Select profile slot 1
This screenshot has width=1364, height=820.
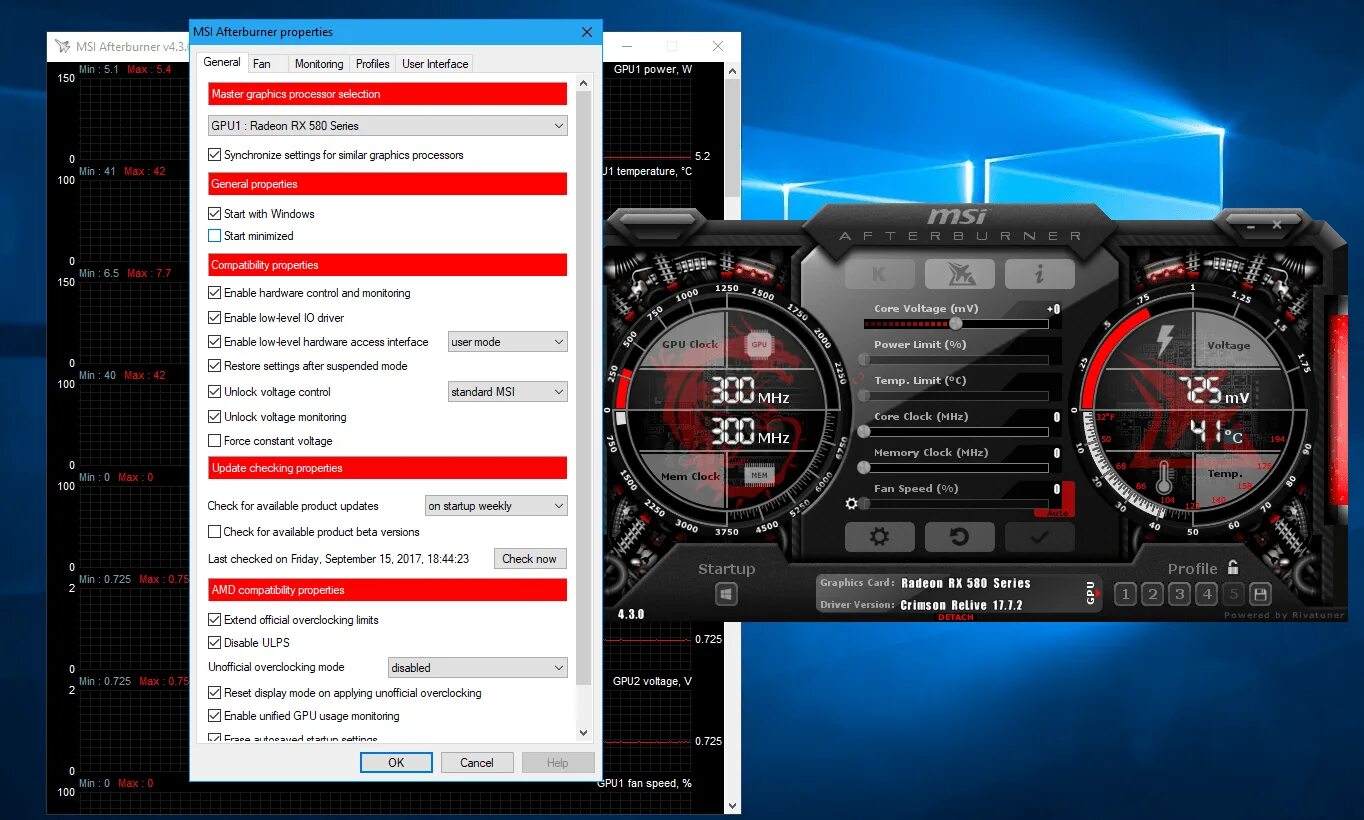point(1125,595)
